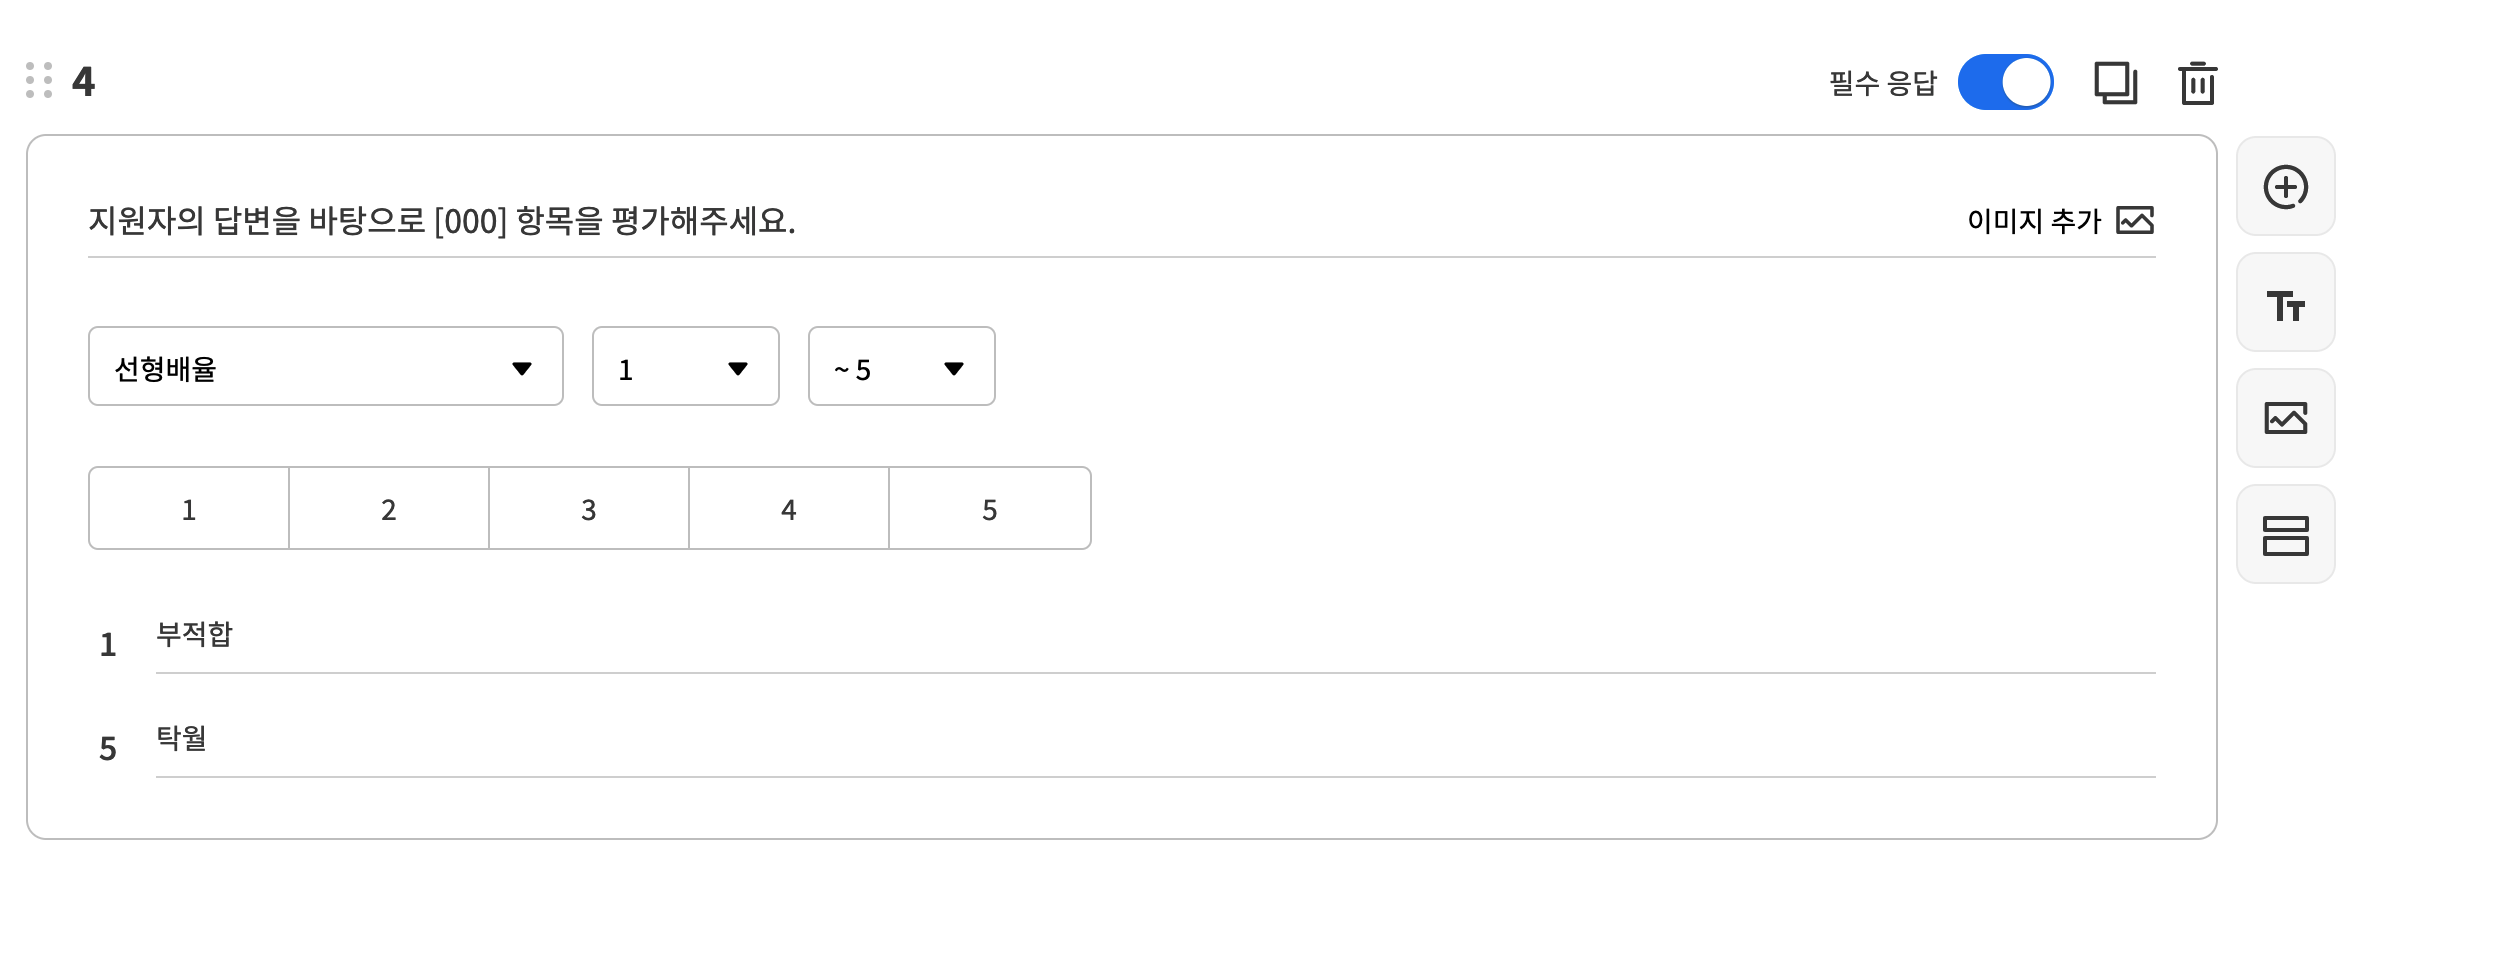The width and height of the screenshot is (2498, 958).
Task: Click the sidebar image insert icon
Action: [2285, 419]
